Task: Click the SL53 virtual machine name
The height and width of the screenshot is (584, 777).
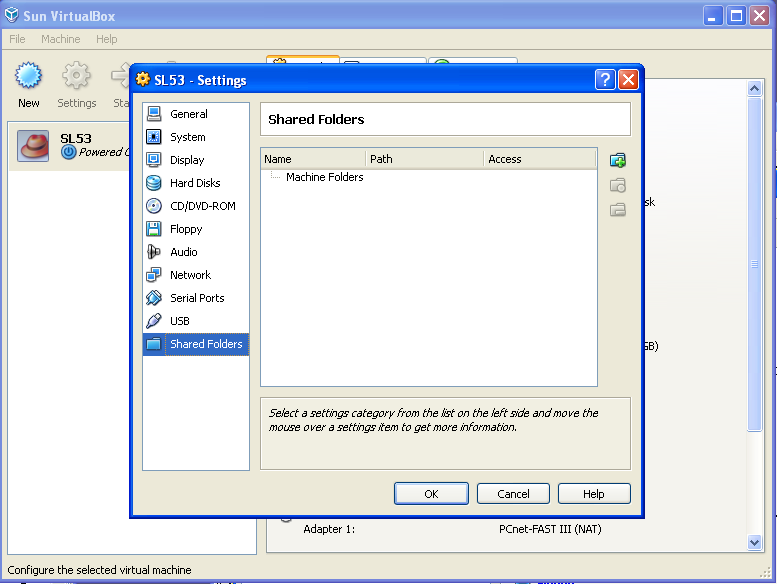Action: (76, 138)
